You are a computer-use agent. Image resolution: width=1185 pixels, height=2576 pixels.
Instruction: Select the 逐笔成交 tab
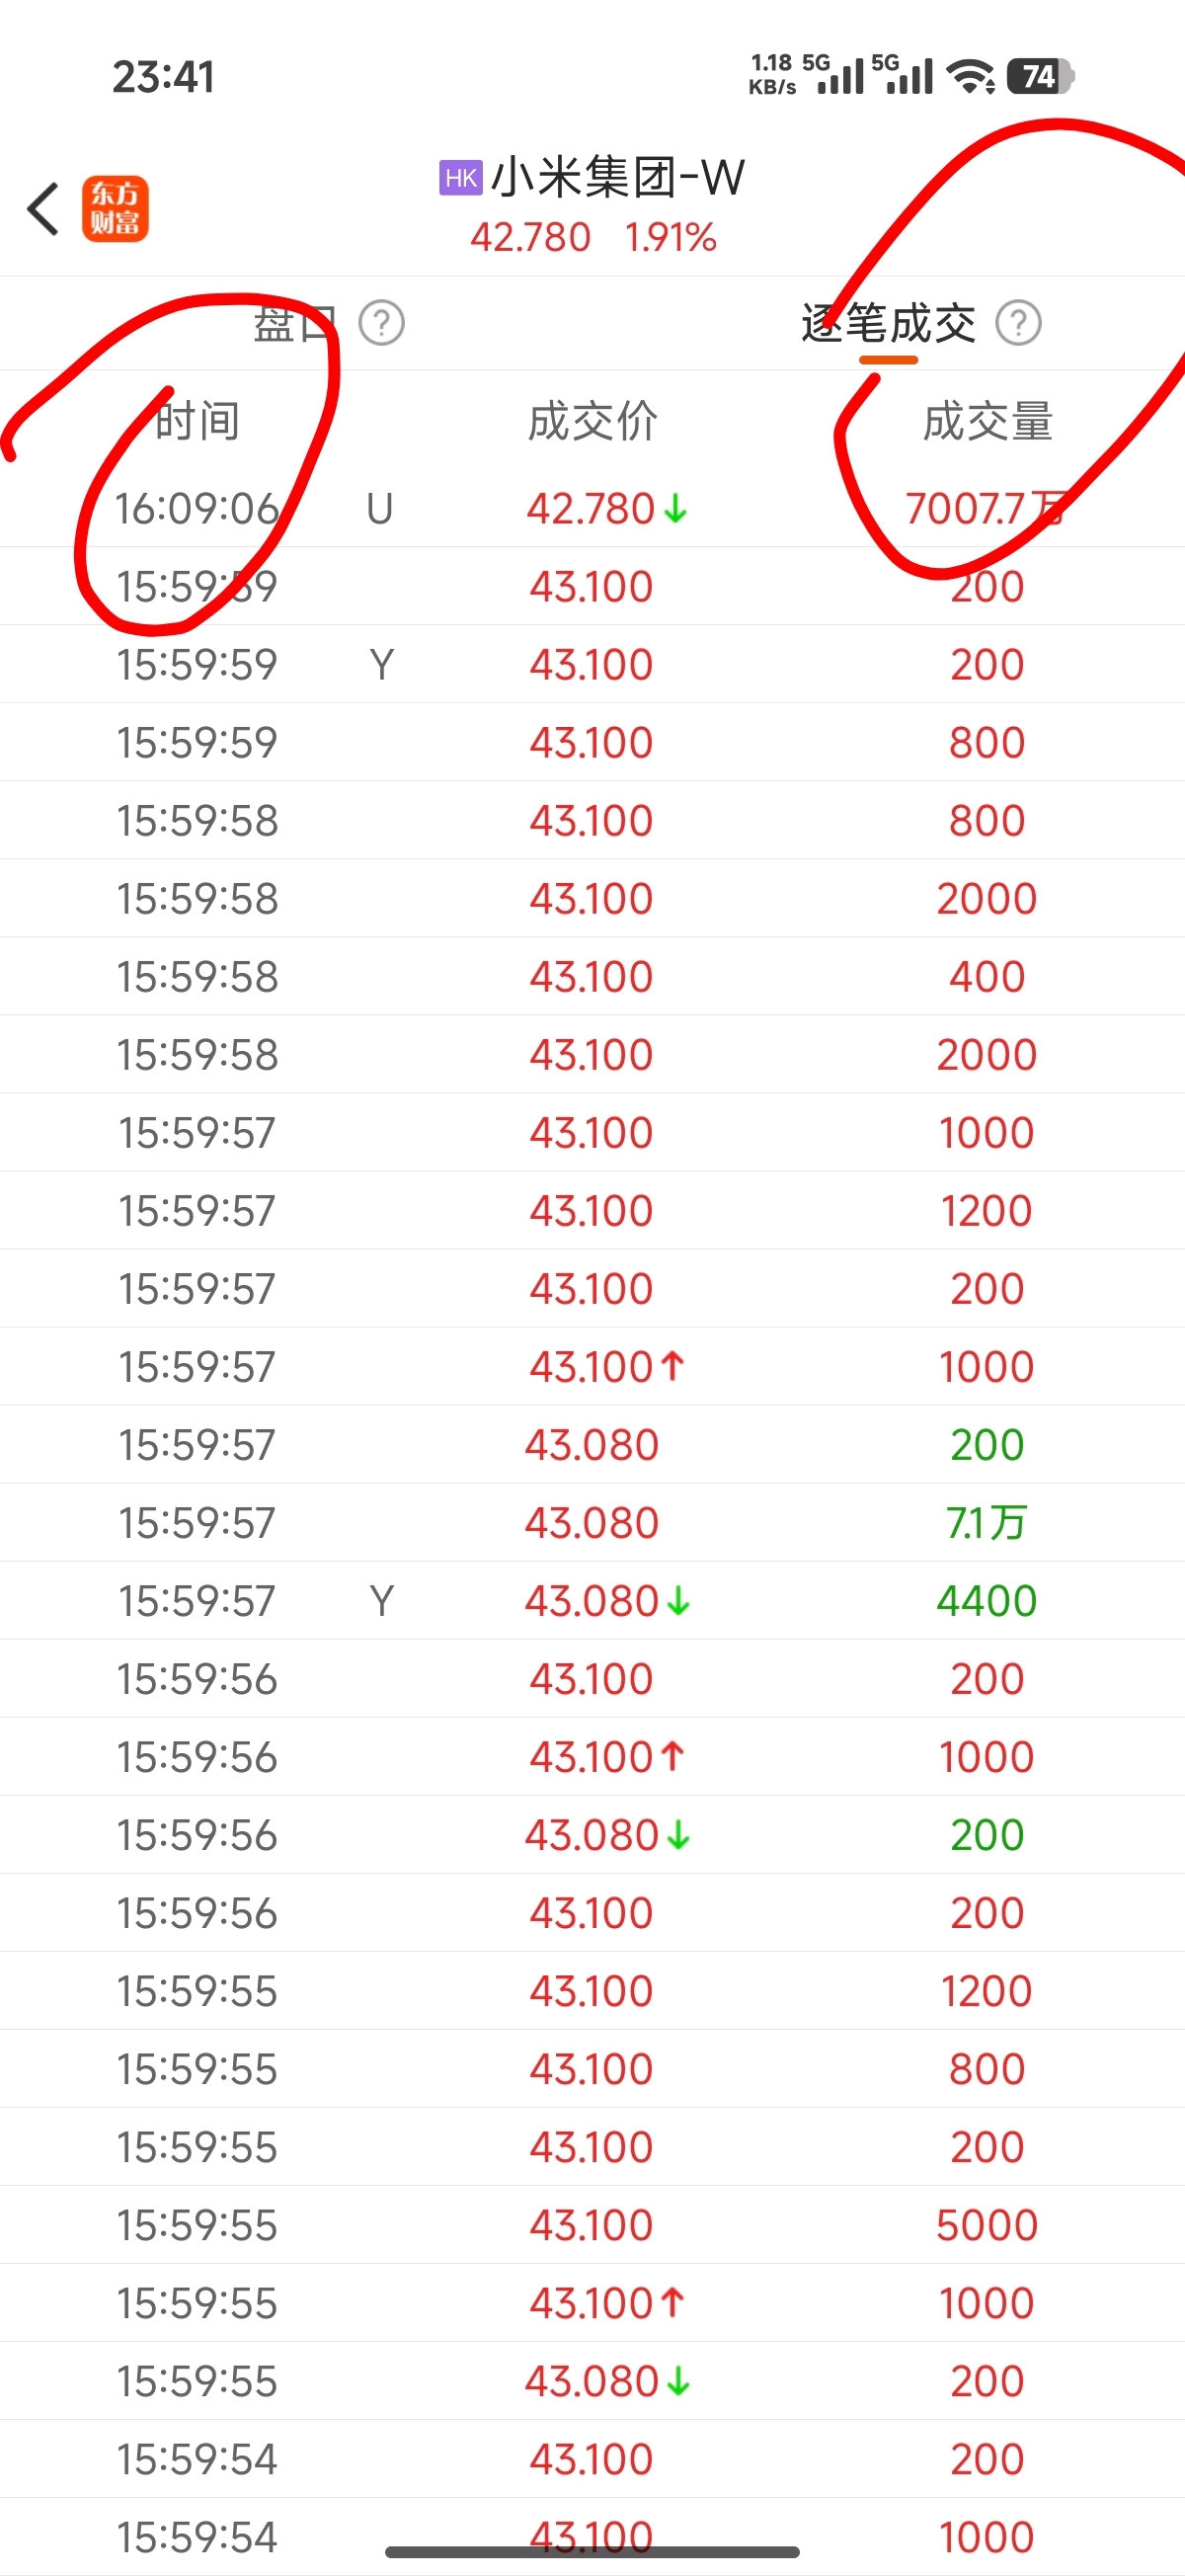(888, 323)
